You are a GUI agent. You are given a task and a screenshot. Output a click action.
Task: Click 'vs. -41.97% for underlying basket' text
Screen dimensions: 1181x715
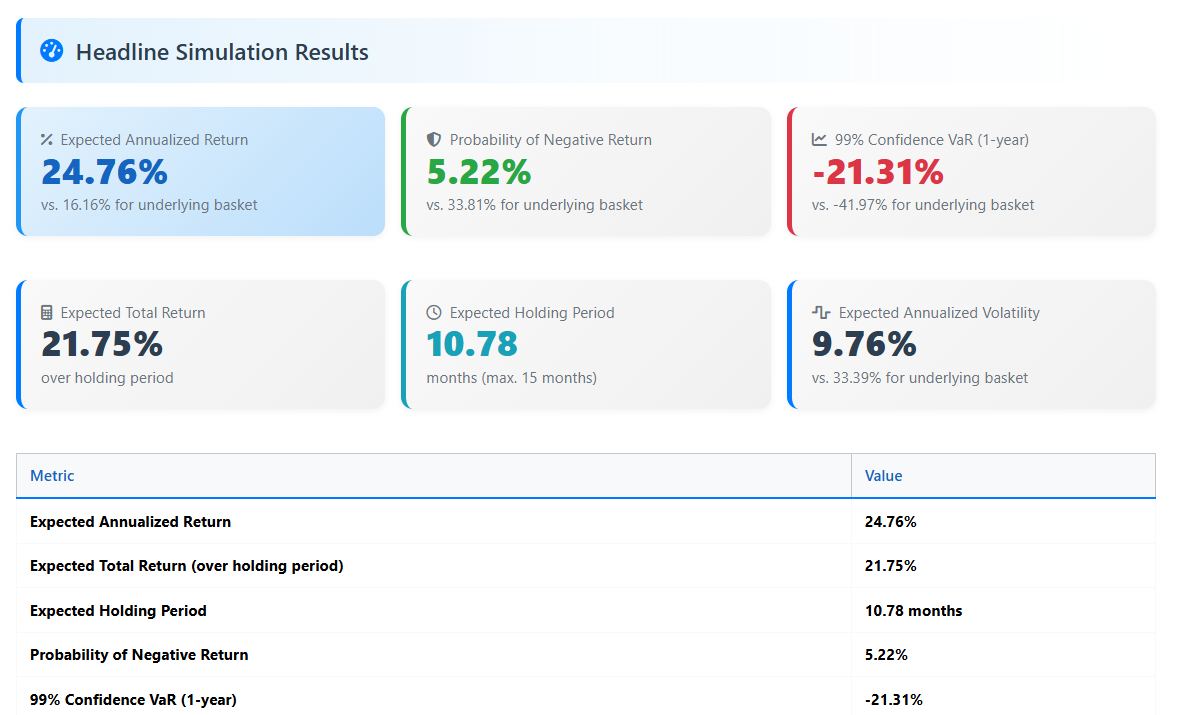point(923,205)
